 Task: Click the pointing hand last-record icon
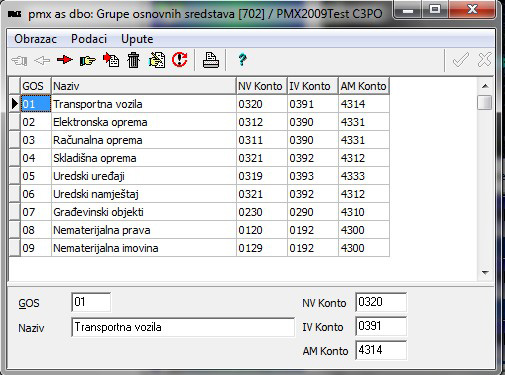[x=87, y=60]
